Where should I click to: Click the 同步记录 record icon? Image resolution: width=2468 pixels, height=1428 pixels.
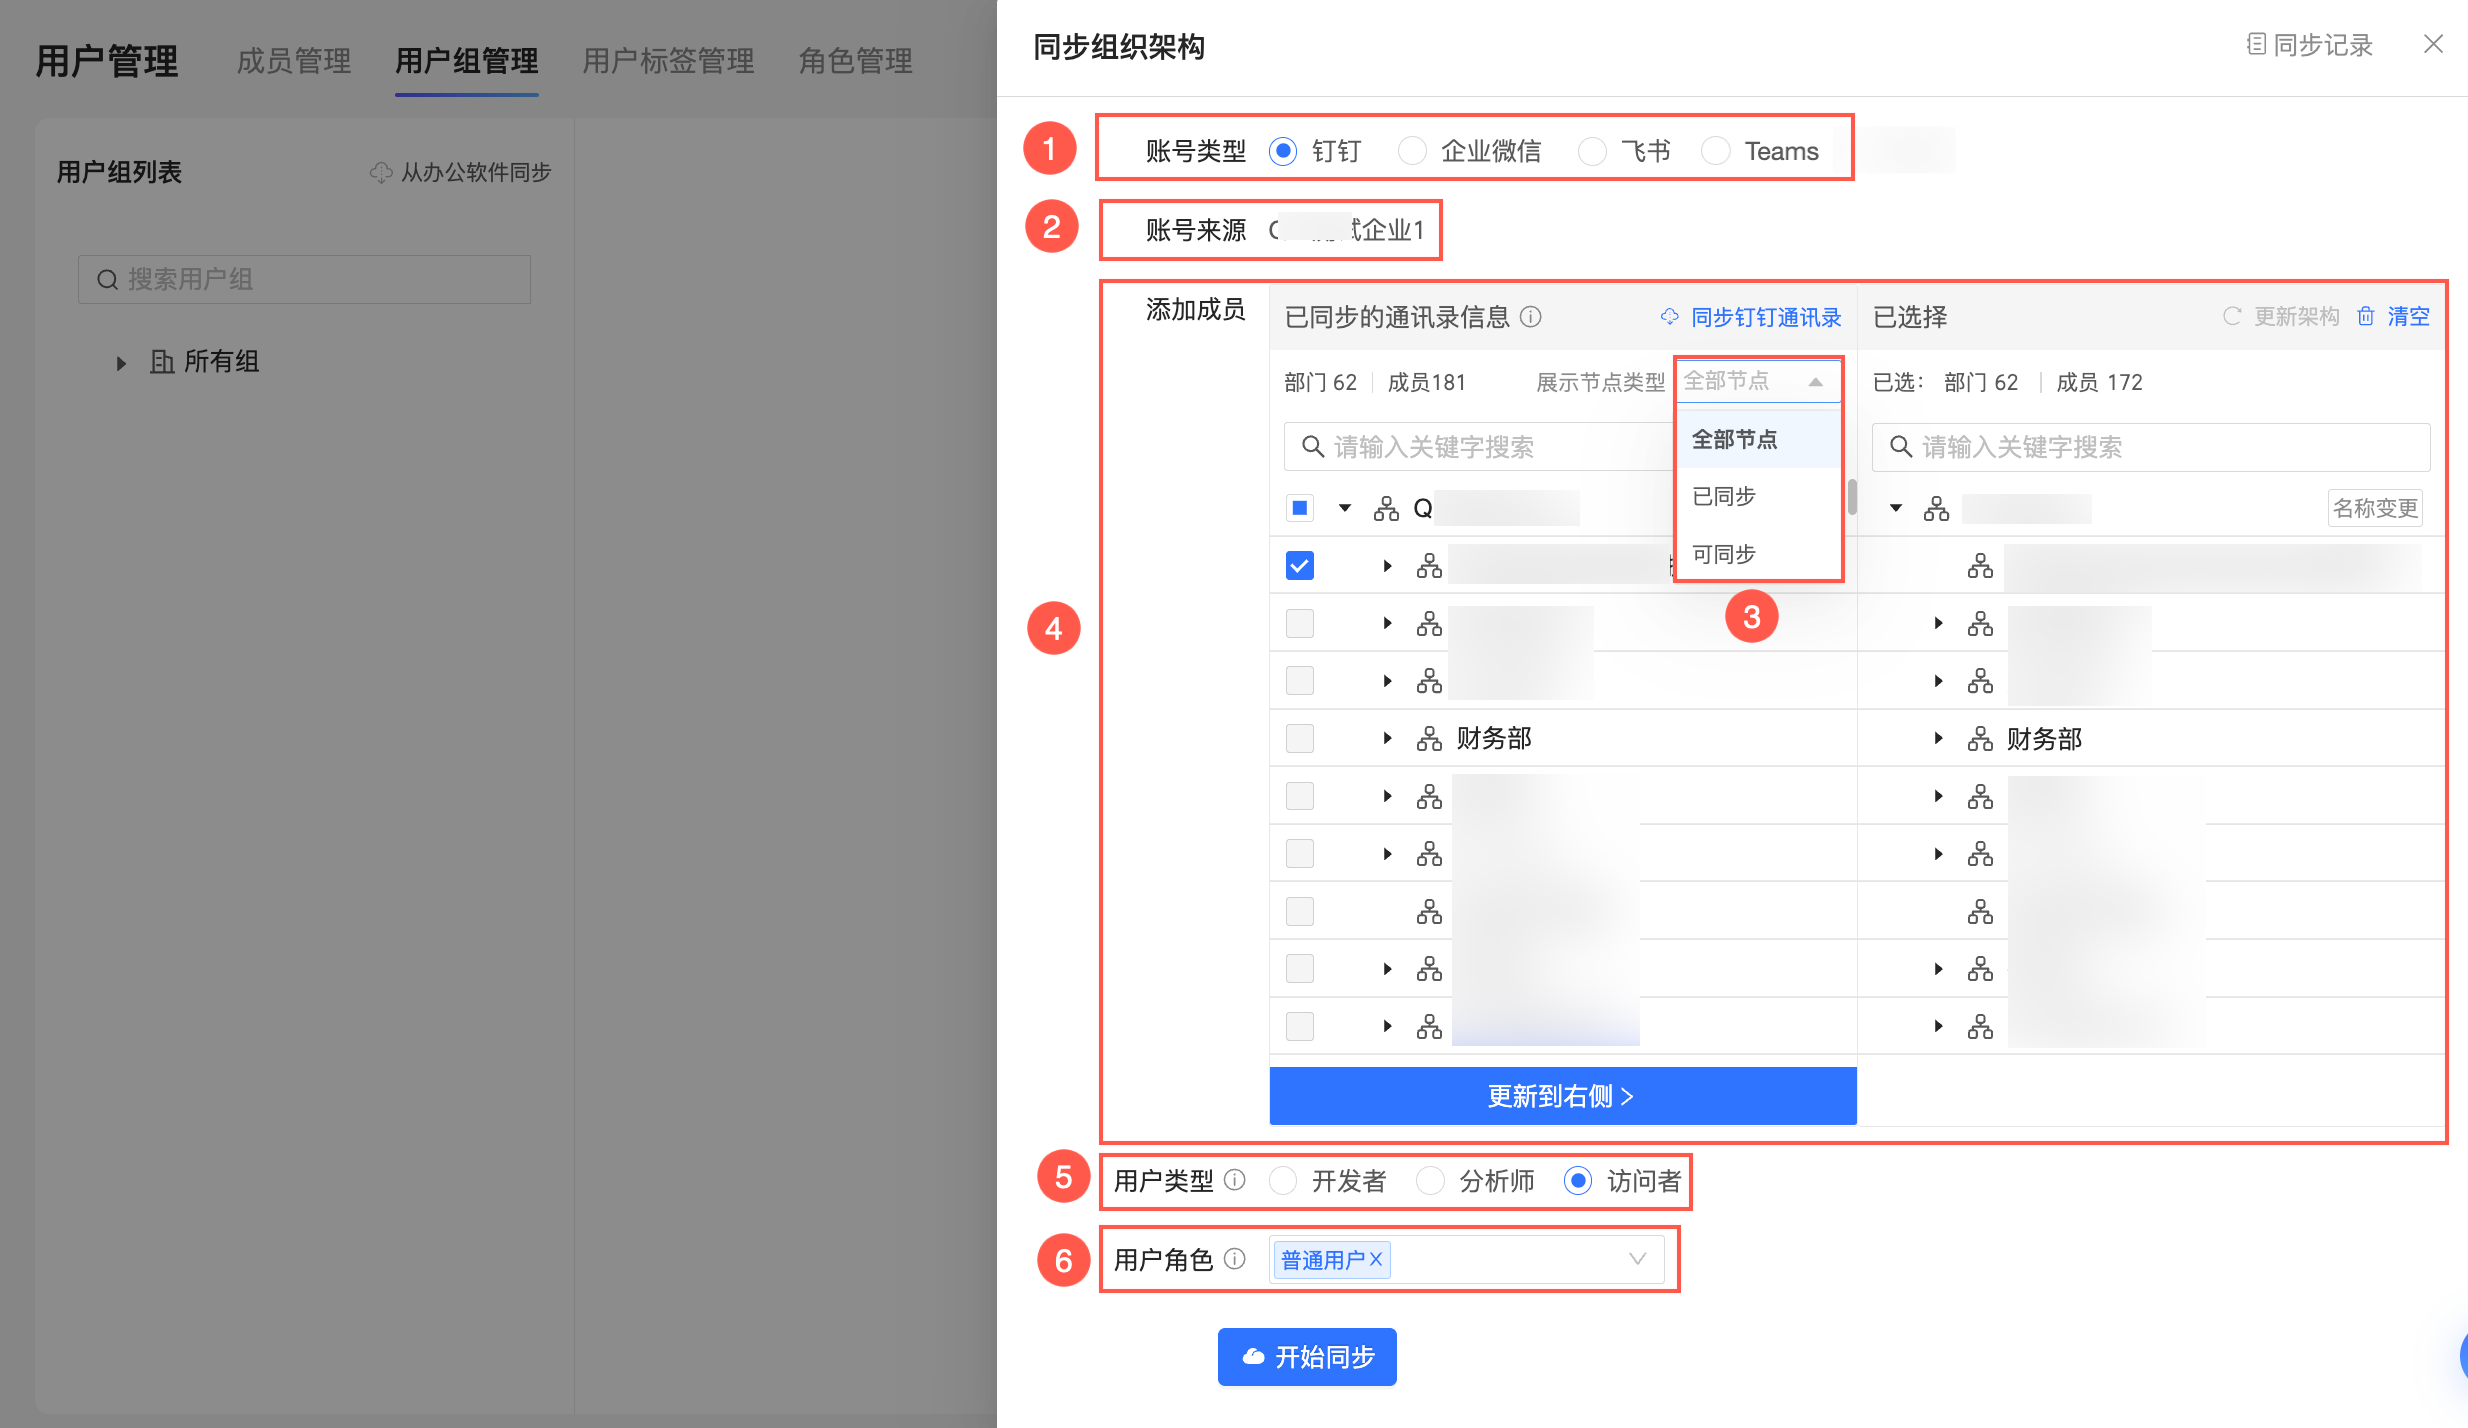point(2256,45)
